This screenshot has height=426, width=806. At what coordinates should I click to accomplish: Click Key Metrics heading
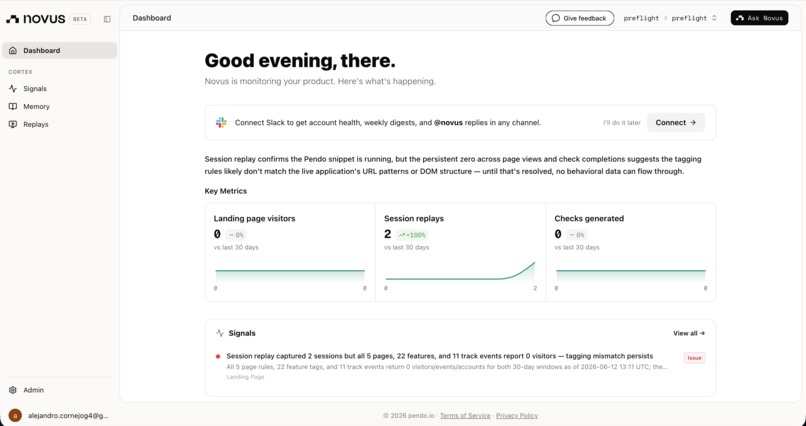pyautogui.click(x=226, y=191)
